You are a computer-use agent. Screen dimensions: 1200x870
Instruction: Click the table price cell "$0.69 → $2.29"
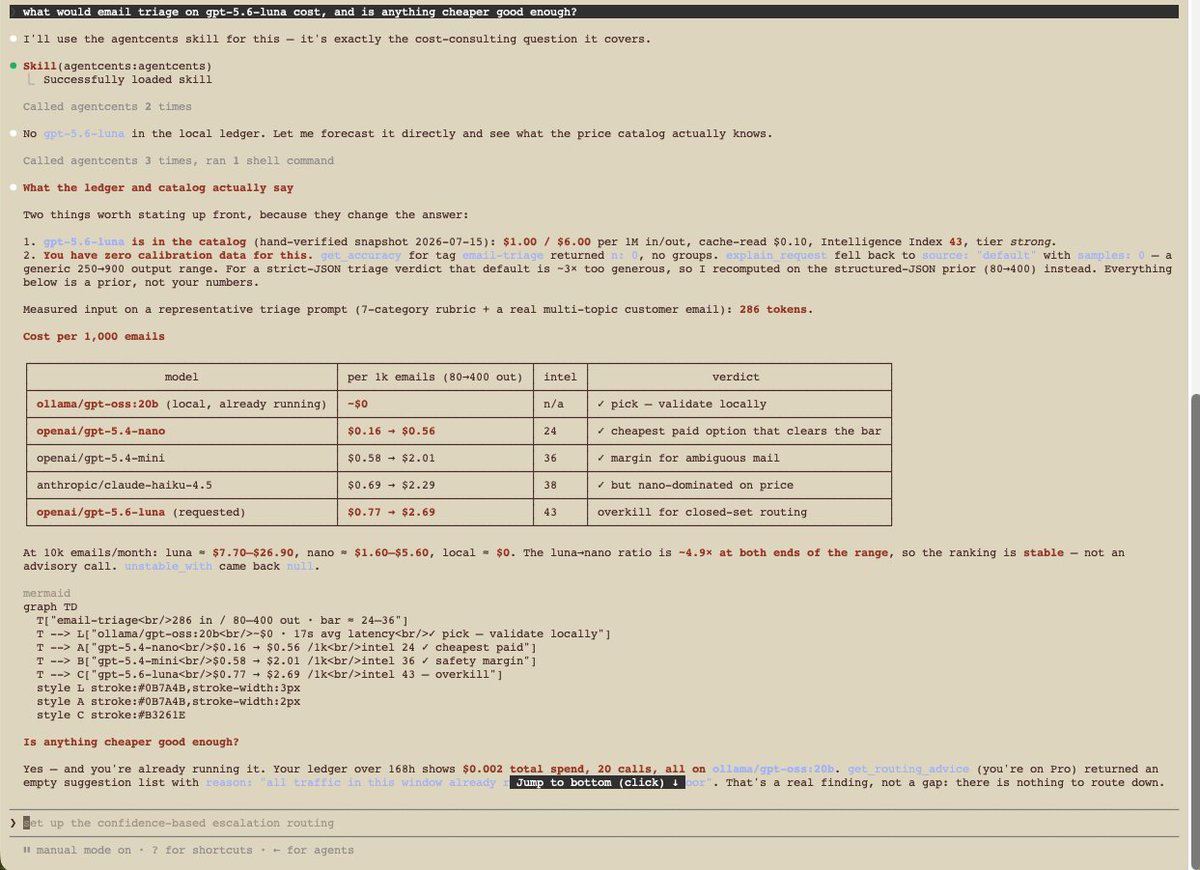[436, 485]
